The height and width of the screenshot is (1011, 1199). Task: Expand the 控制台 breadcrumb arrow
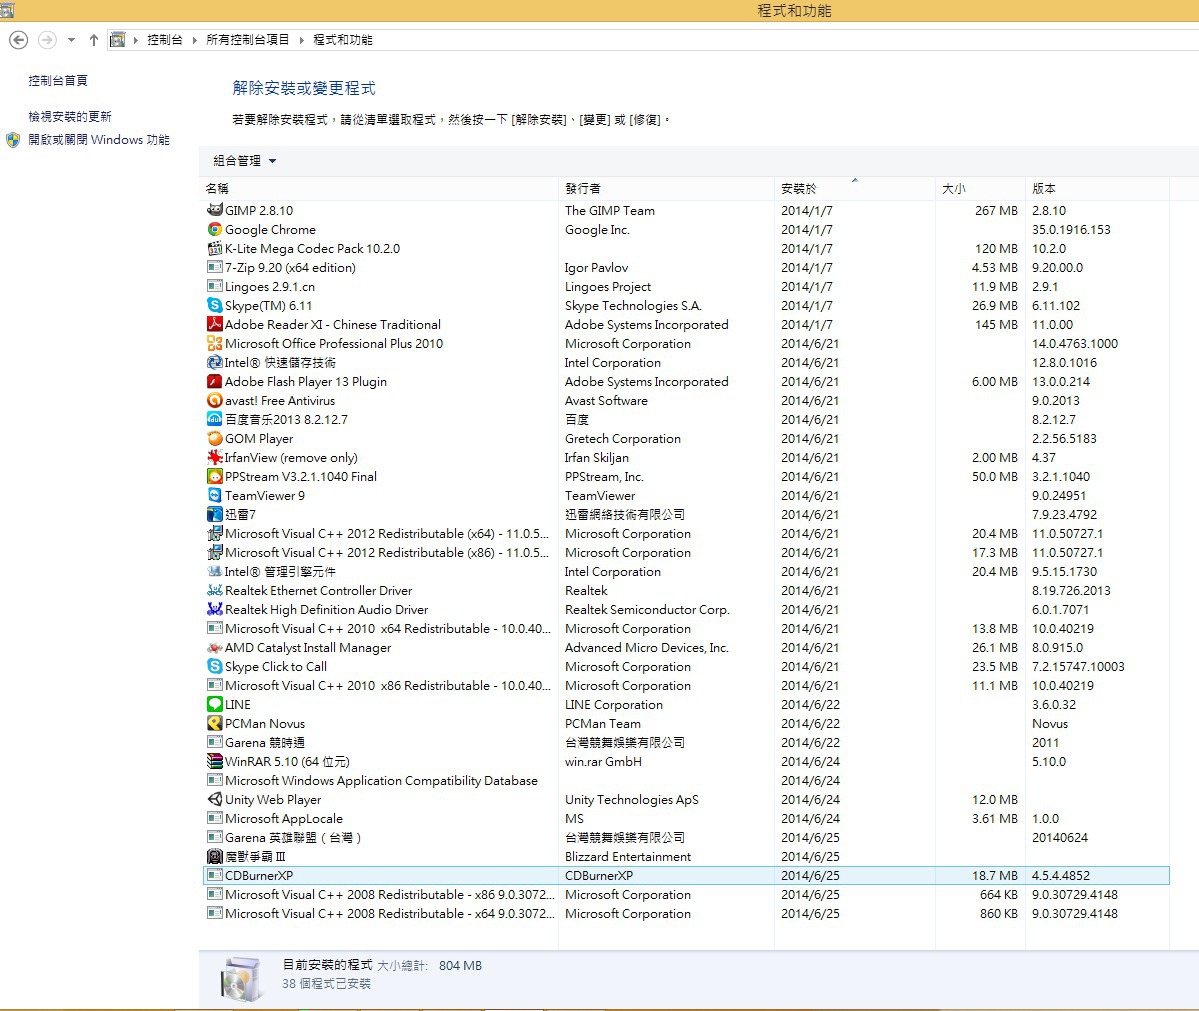(x=194, y=40)
